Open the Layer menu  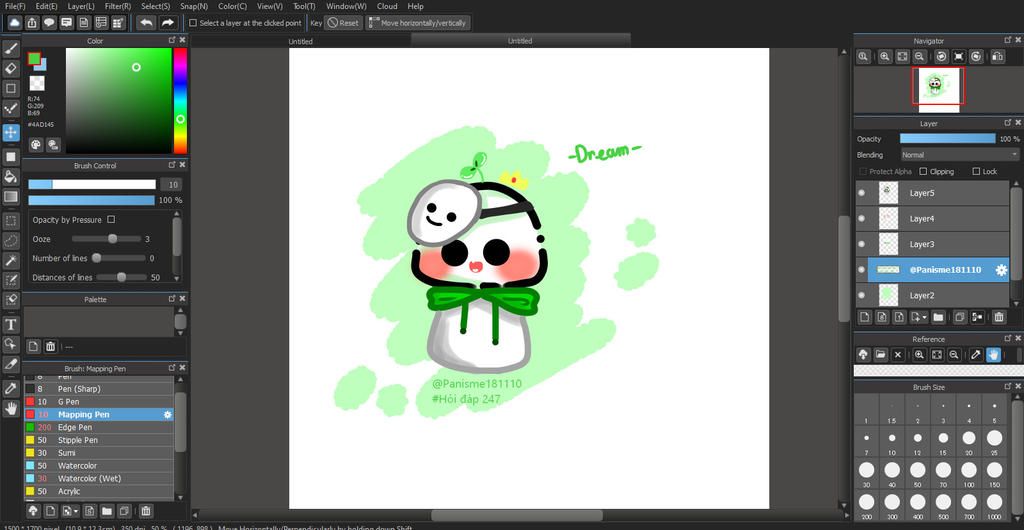click(81, 6)
